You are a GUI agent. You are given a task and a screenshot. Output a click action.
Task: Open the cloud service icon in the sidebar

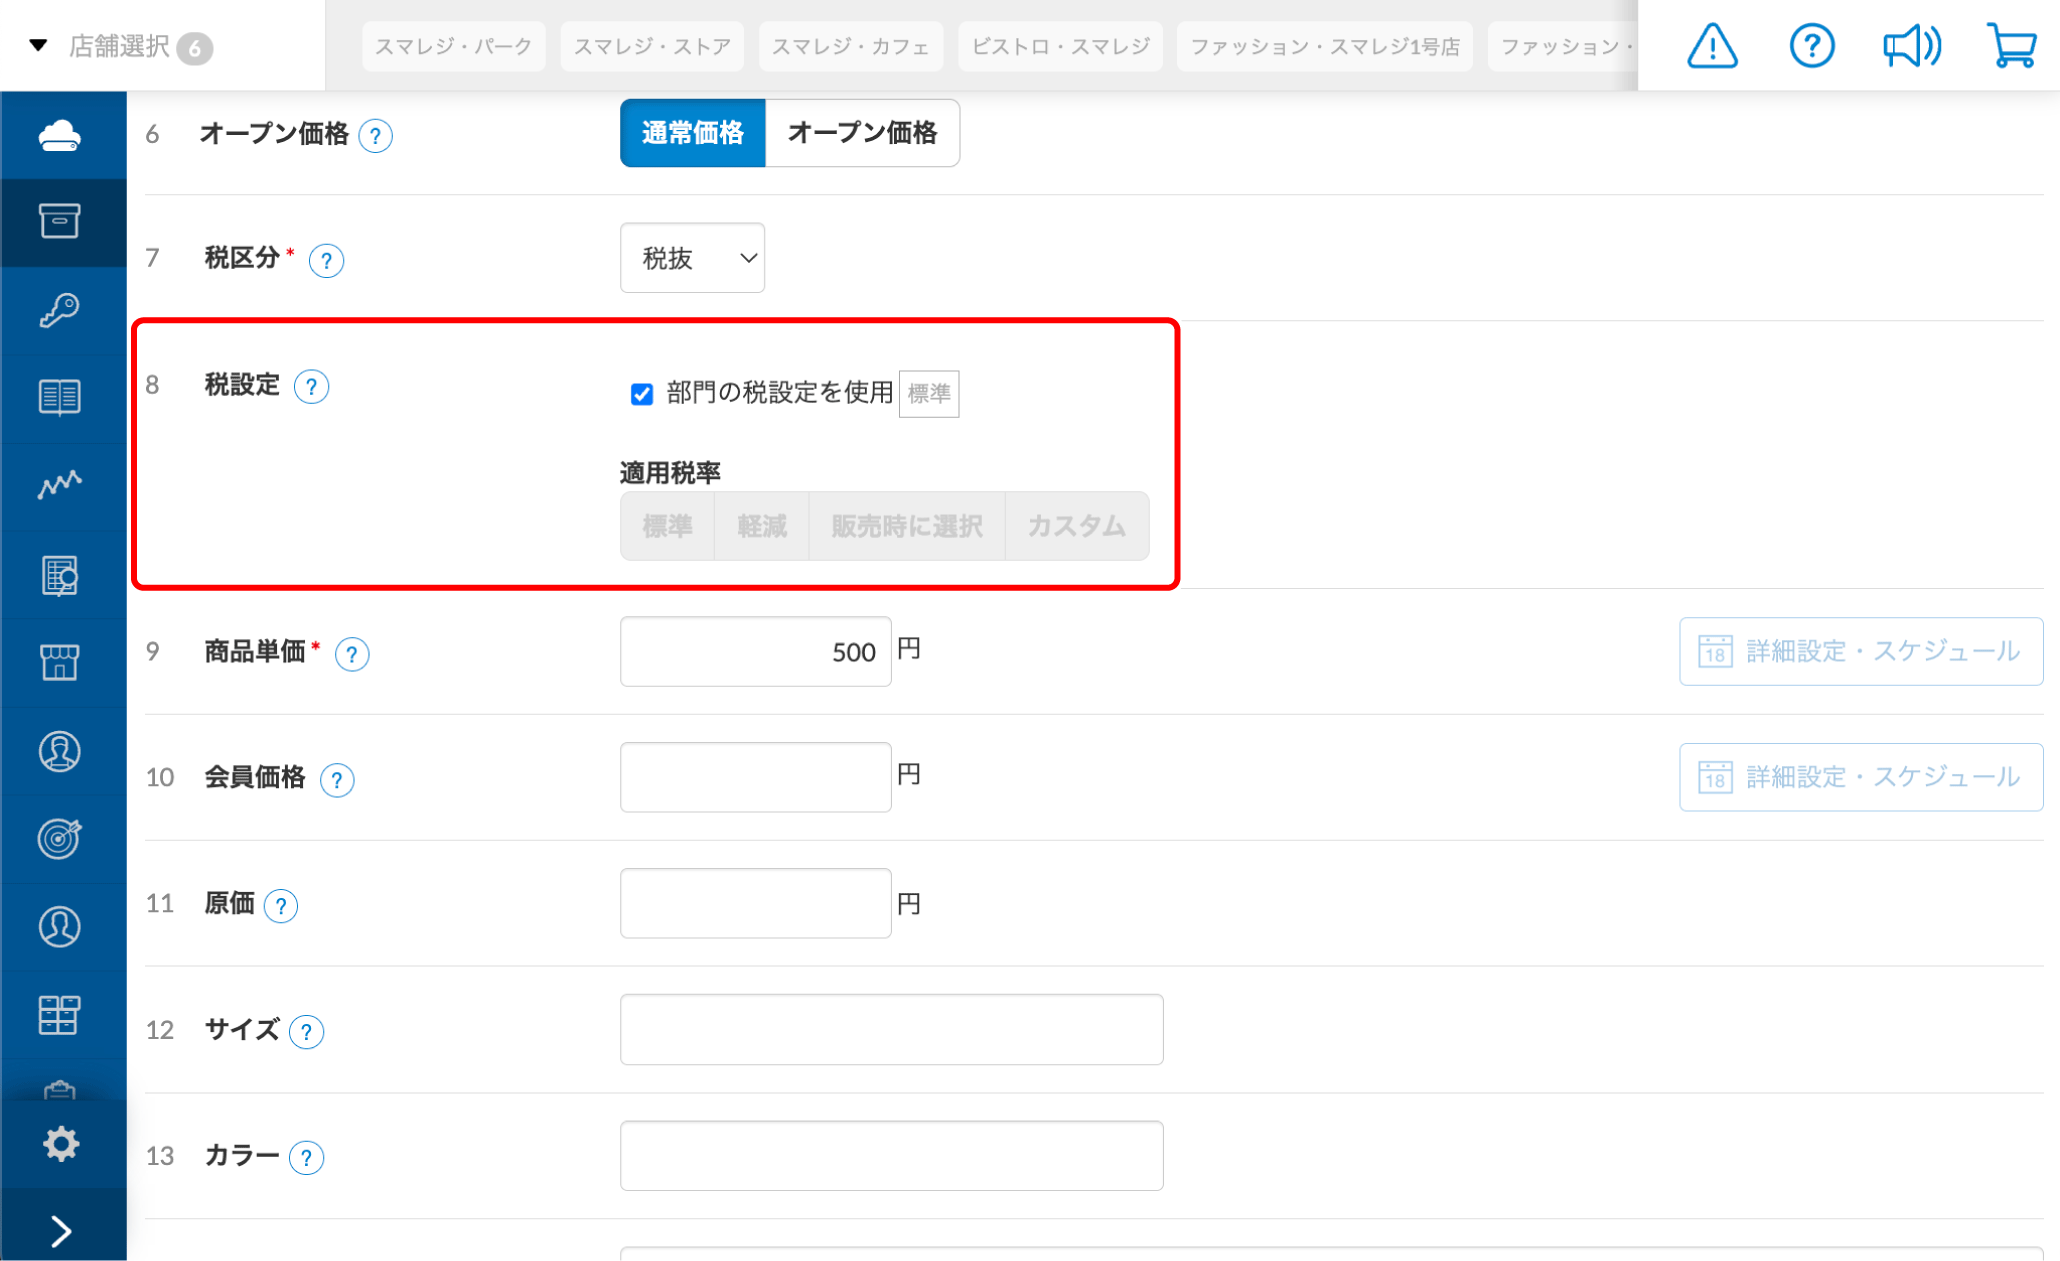61,134
